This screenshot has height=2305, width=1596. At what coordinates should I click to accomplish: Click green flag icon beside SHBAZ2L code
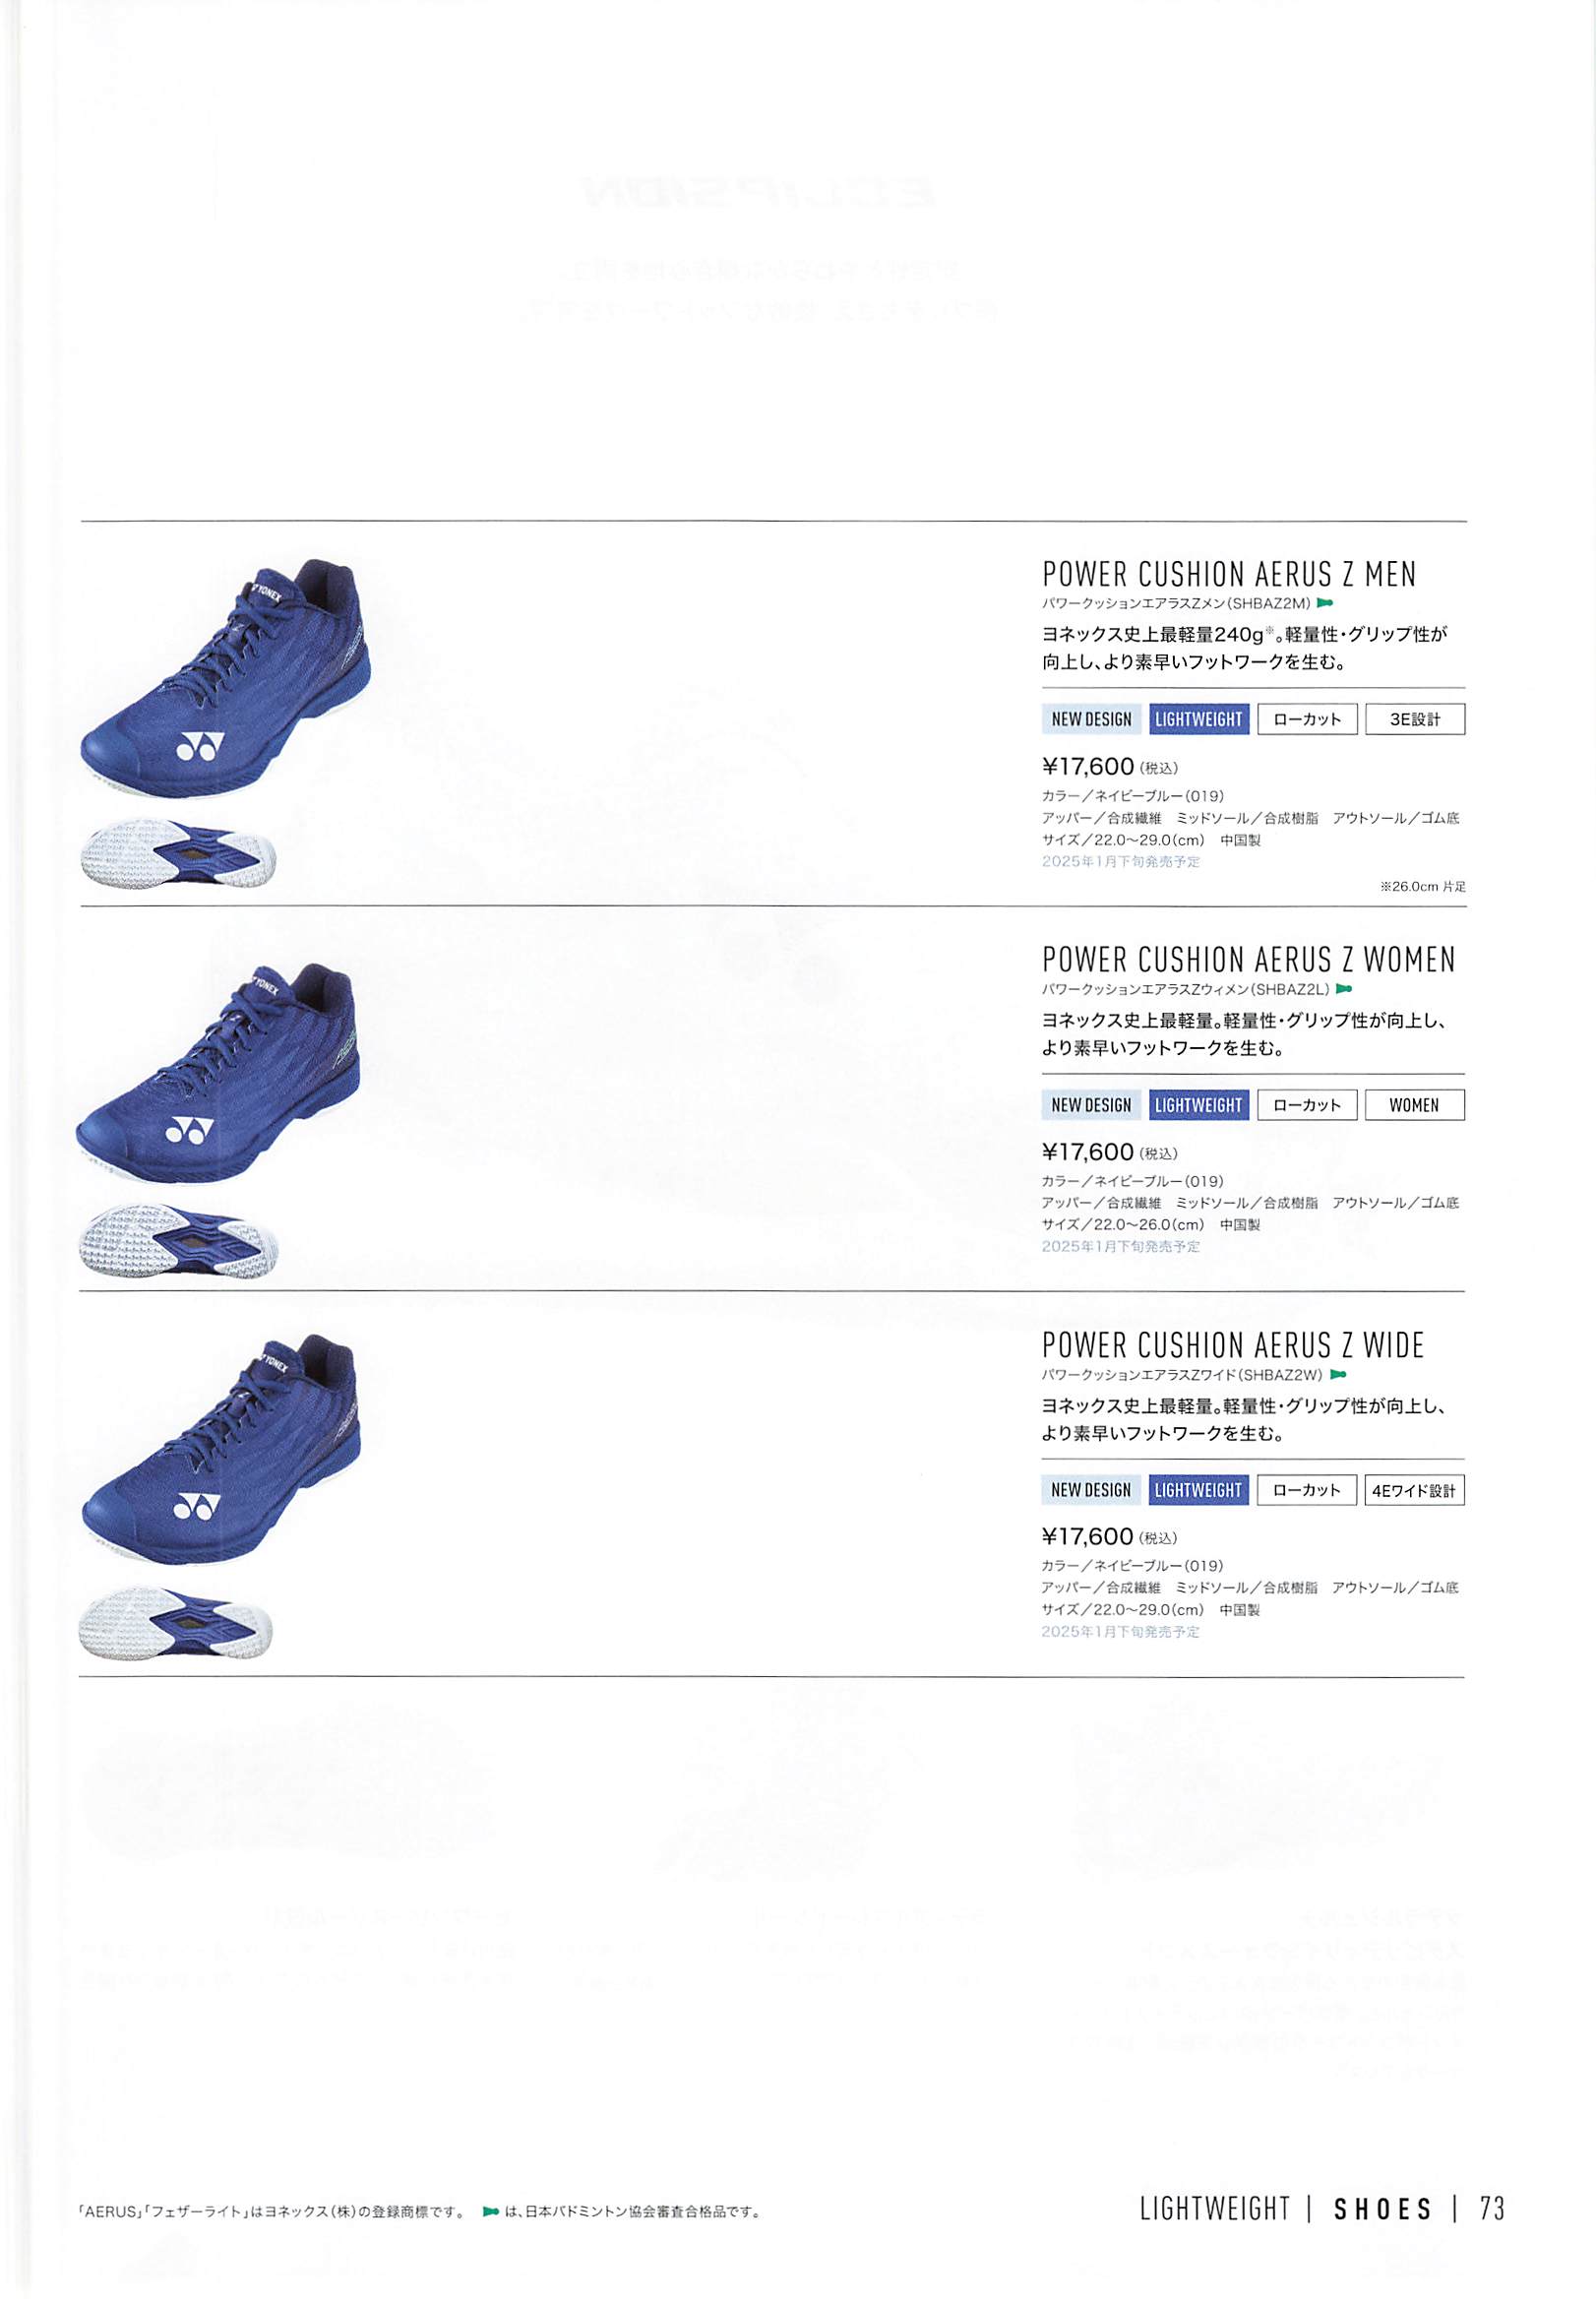(x=1344, y=989)
